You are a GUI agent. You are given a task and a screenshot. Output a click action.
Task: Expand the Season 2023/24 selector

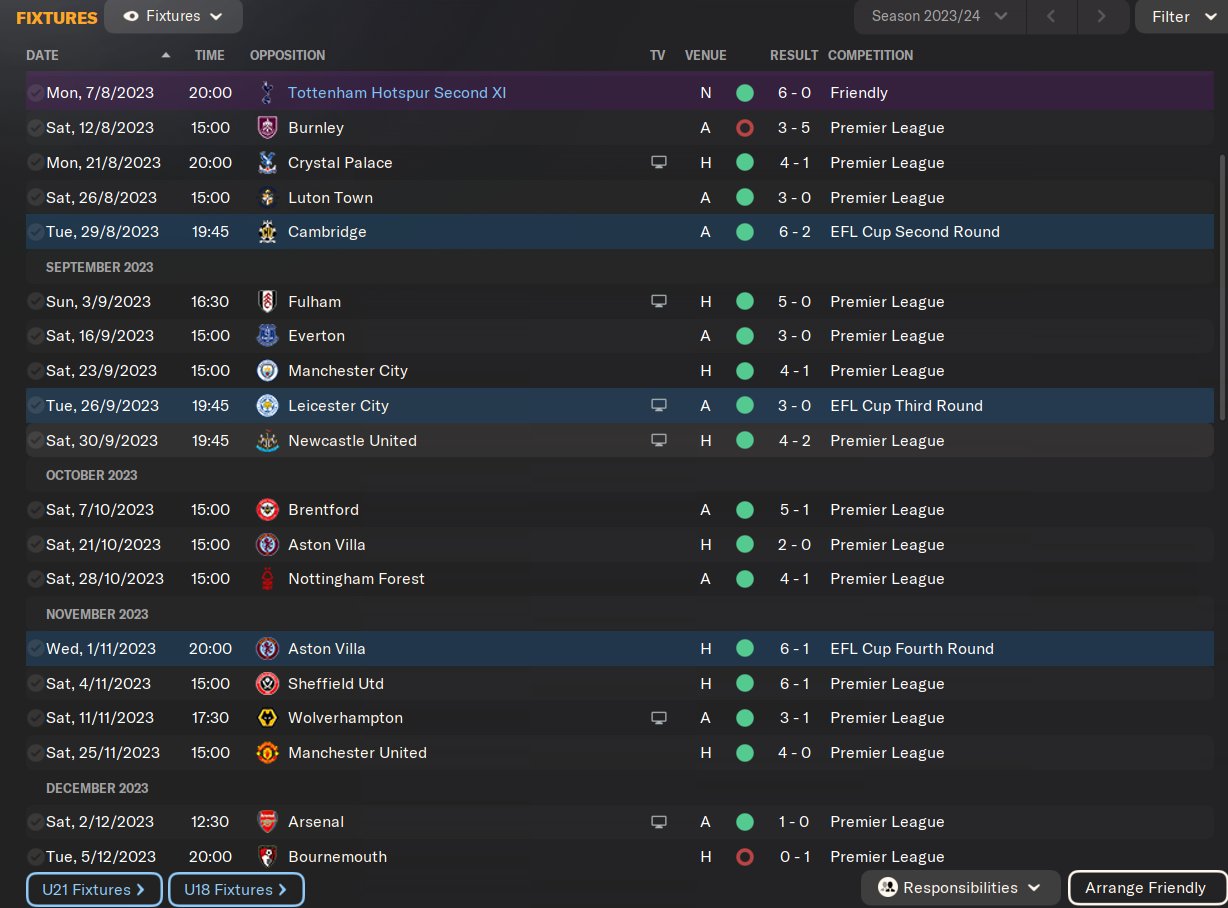pos(939,16)
